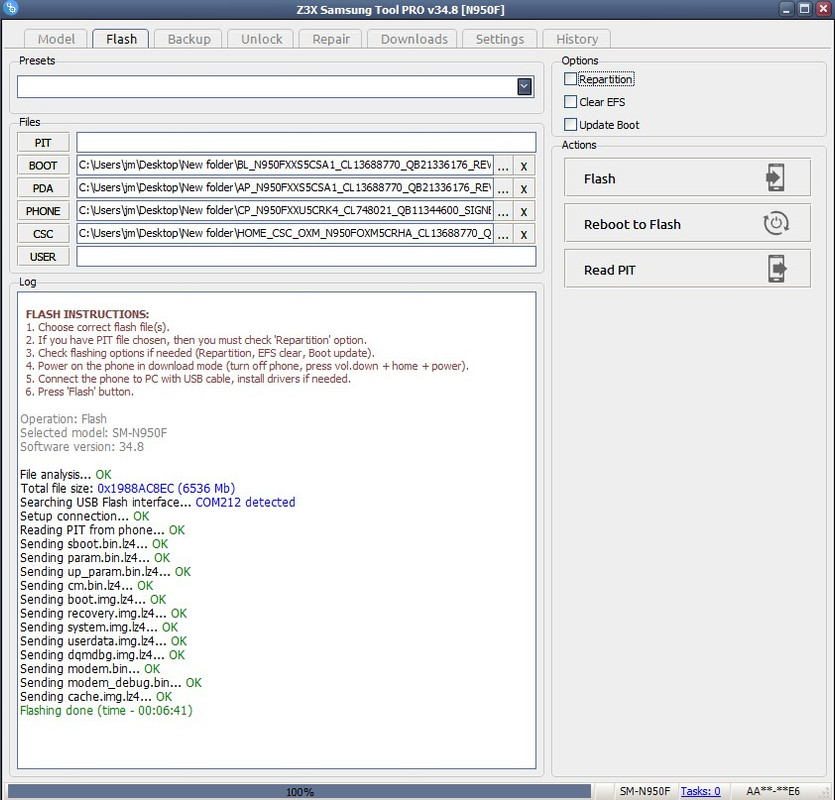Click the Read PIT phone icon
835x800 pixels.
point(777,269)
